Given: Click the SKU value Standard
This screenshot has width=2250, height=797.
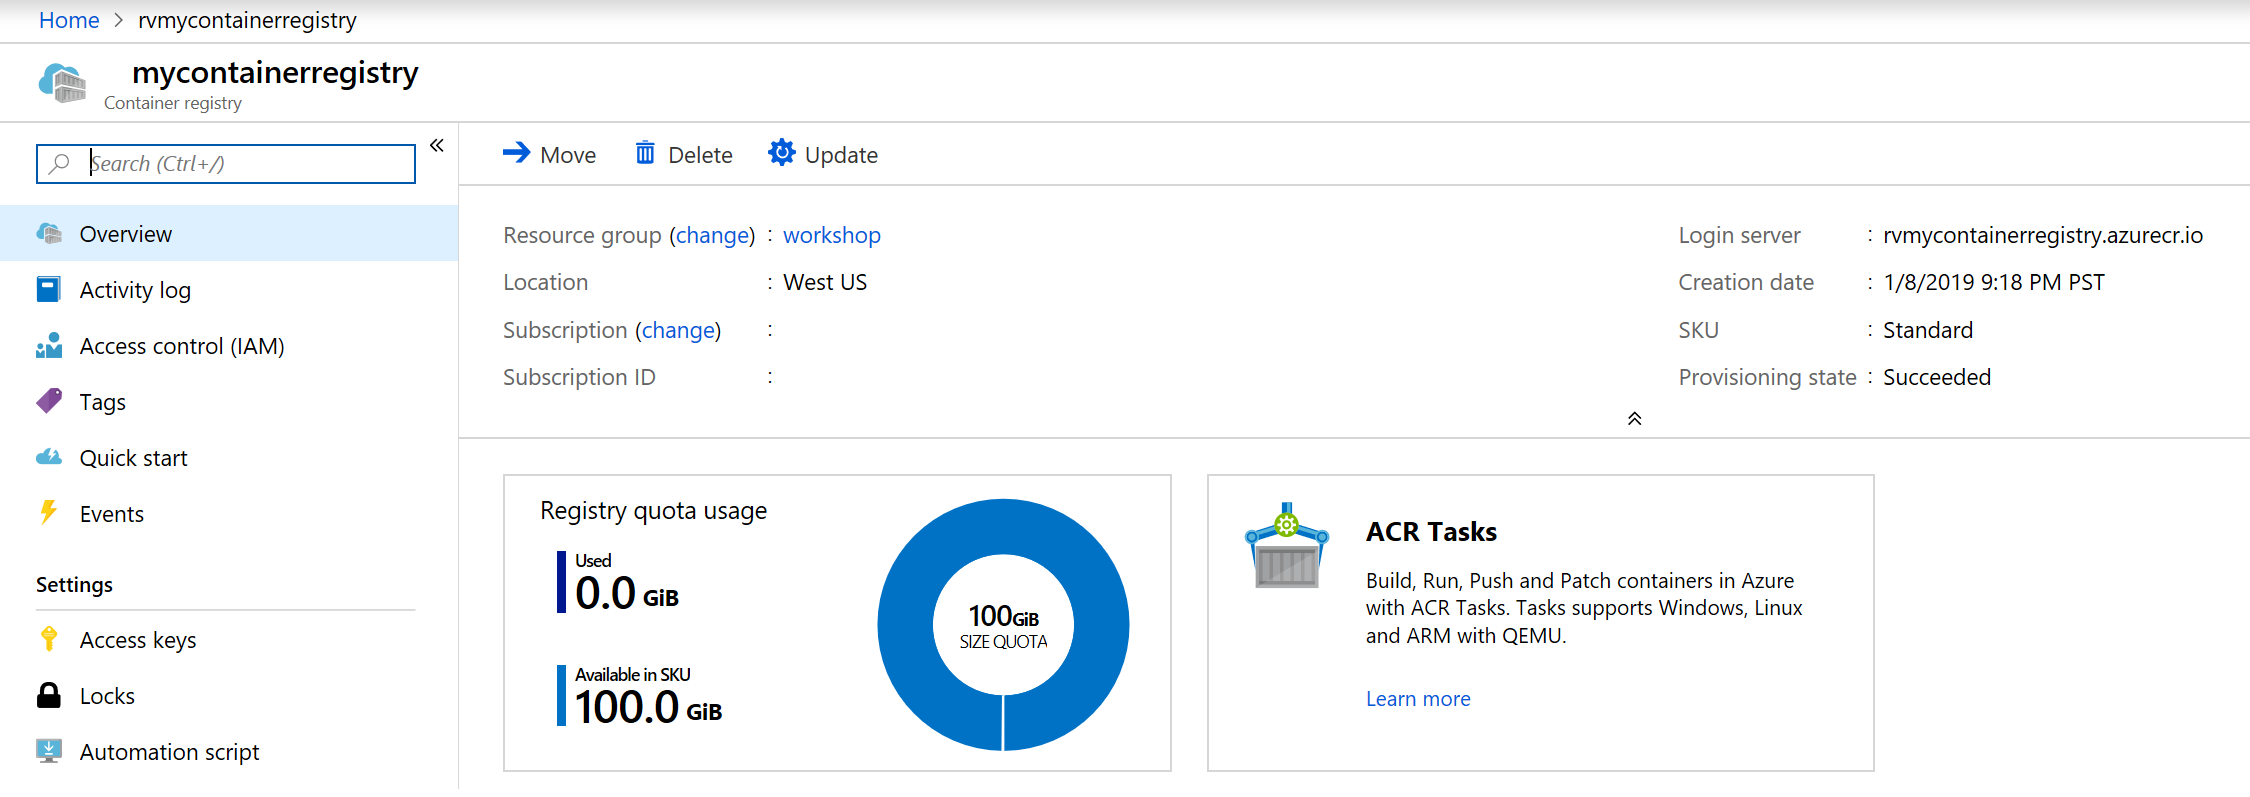Looking at the screenshot, I should [1928, 330].
